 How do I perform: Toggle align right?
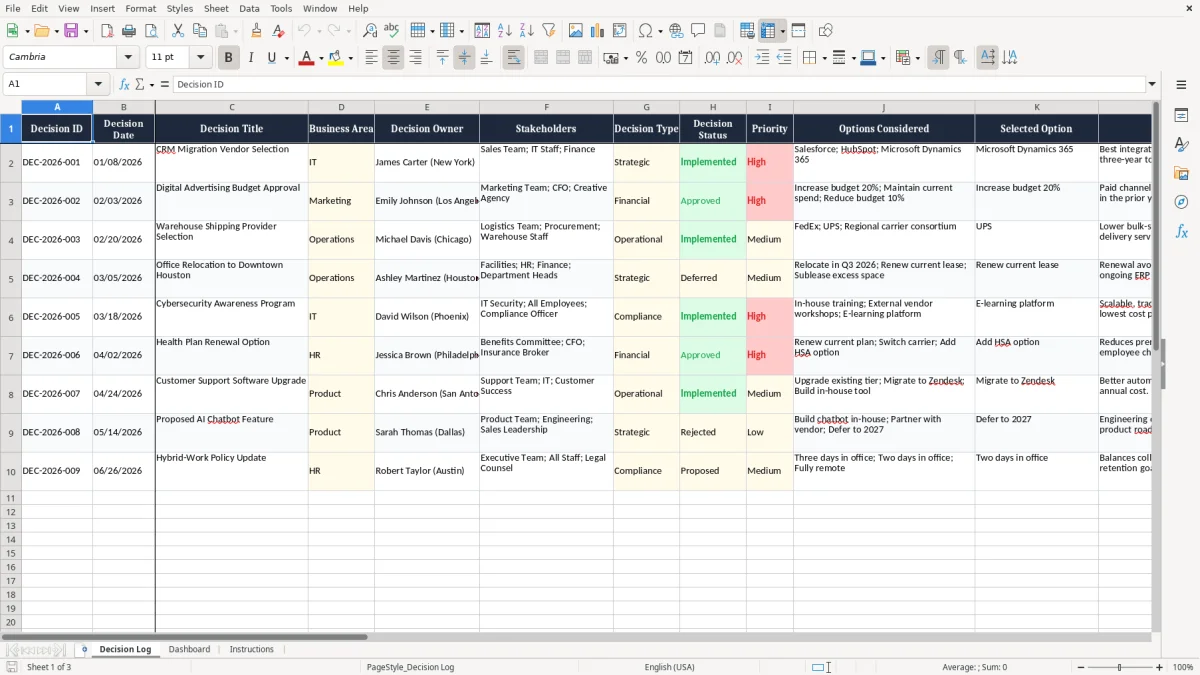pos(415,58)
